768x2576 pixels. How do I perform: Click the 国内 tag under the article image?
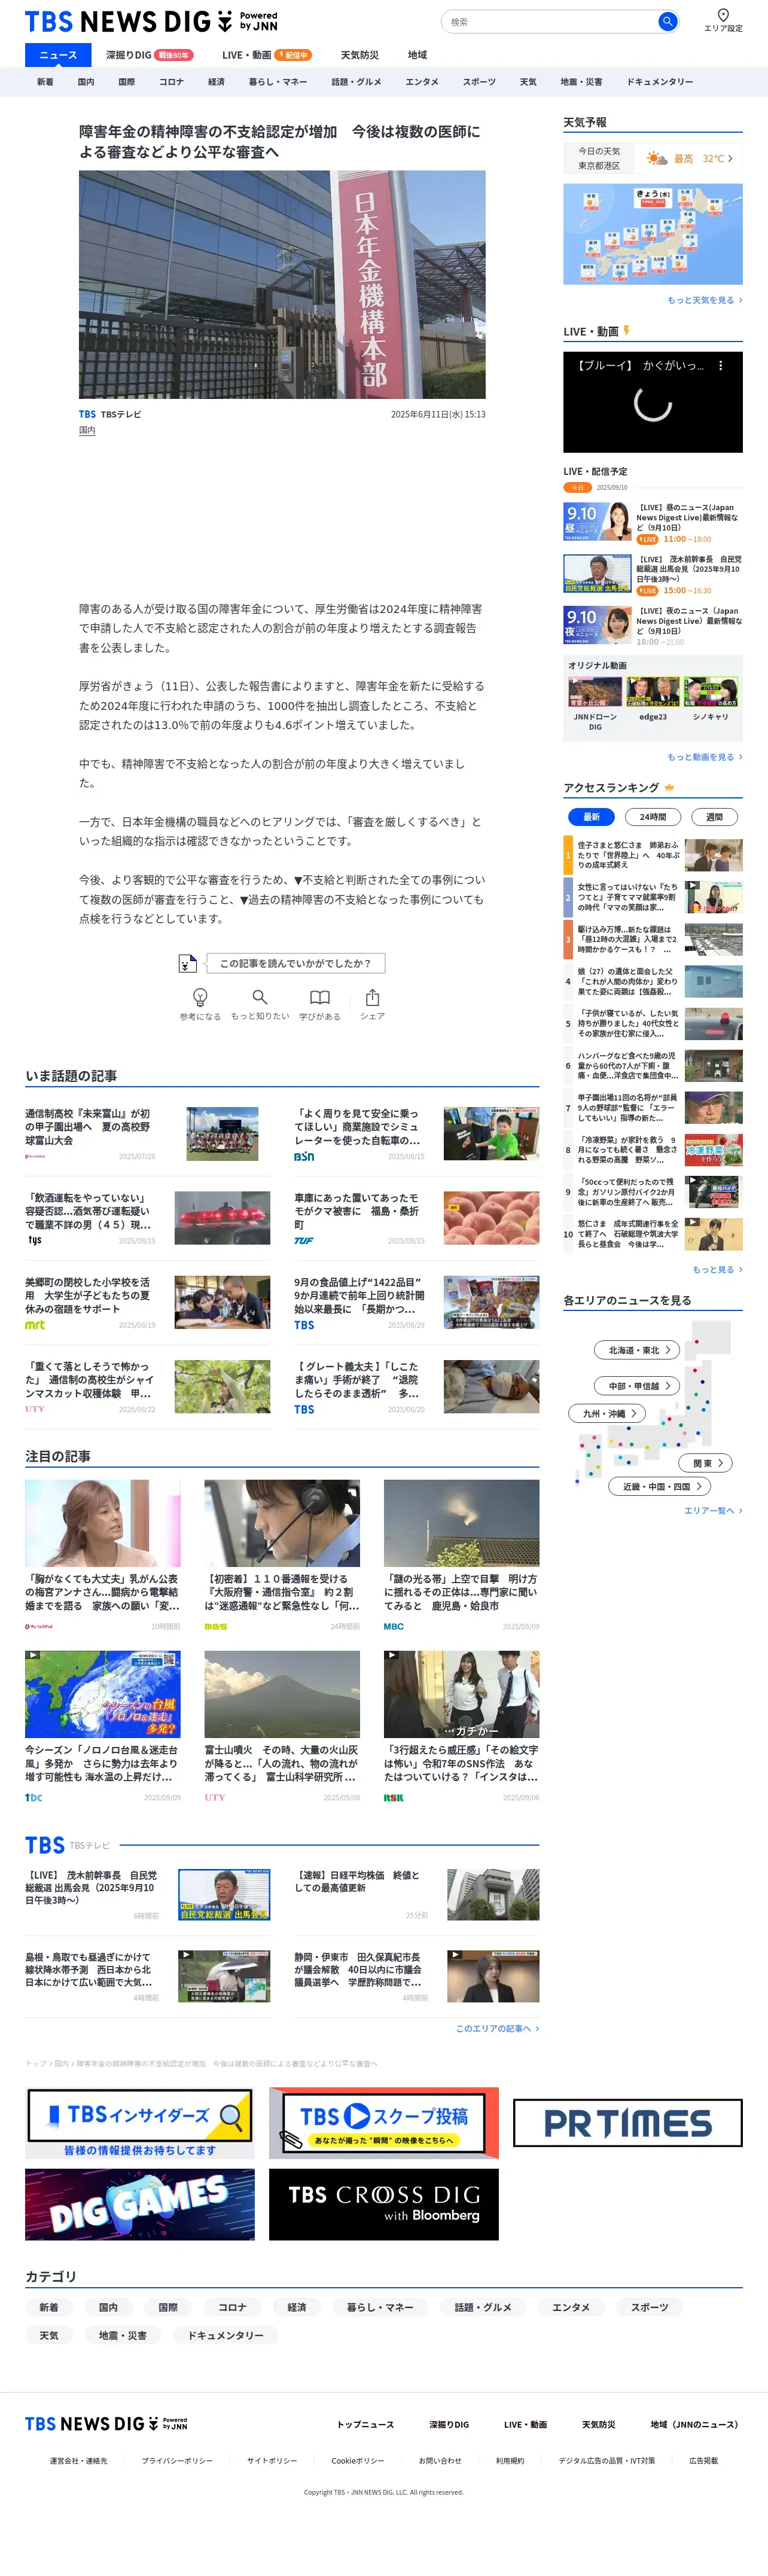tap(87, 430)
